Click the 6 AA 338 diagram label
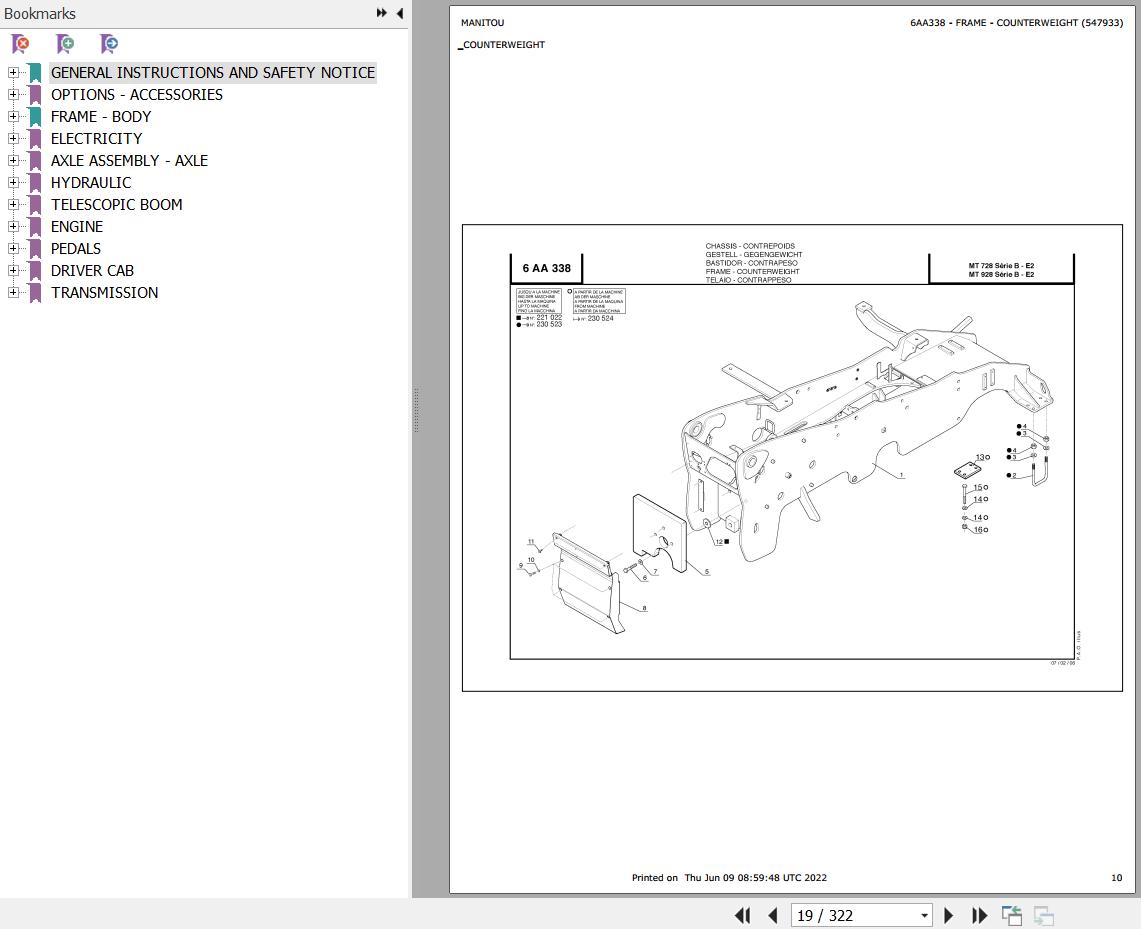Screen dimensions: 1141x929 click(546, 268)
